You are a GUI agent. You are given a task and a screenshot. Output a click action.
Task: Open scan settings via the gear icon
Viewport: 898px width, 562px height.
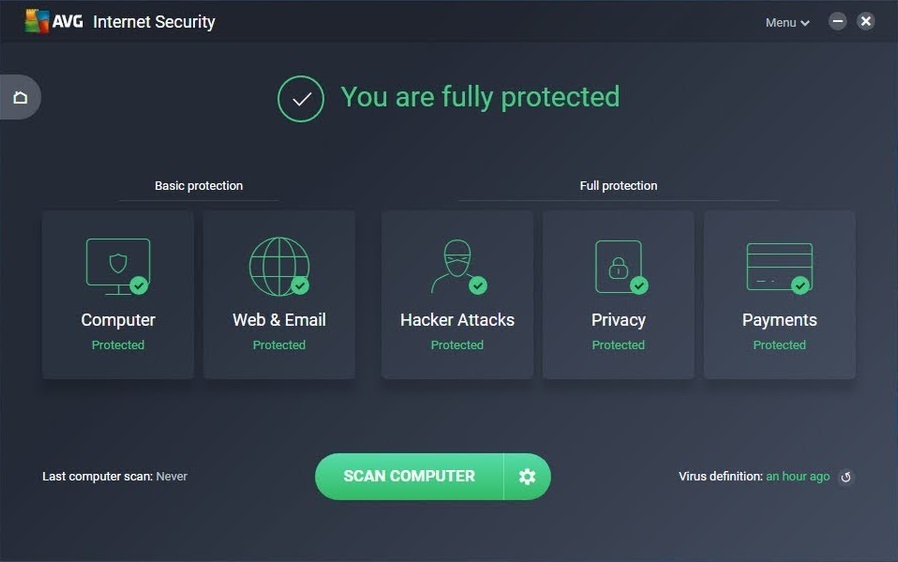click(x=527, y=477)
